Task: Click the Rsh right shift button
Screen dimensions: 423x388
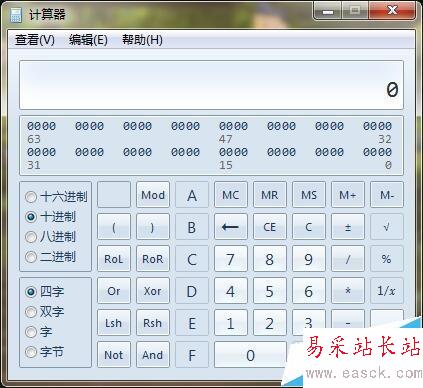Action: click(x=153, y=323)
